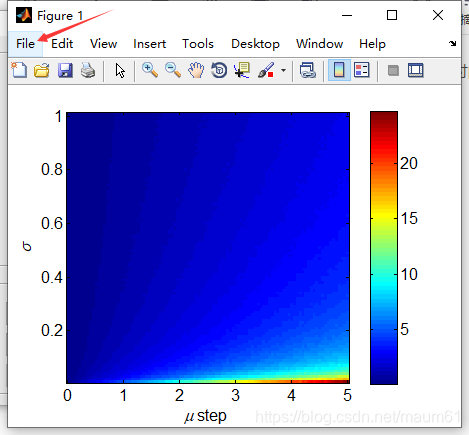The width and height of the screenshot is (469, 435).
Task: Open the Edit menu
Action: (62, 44)
